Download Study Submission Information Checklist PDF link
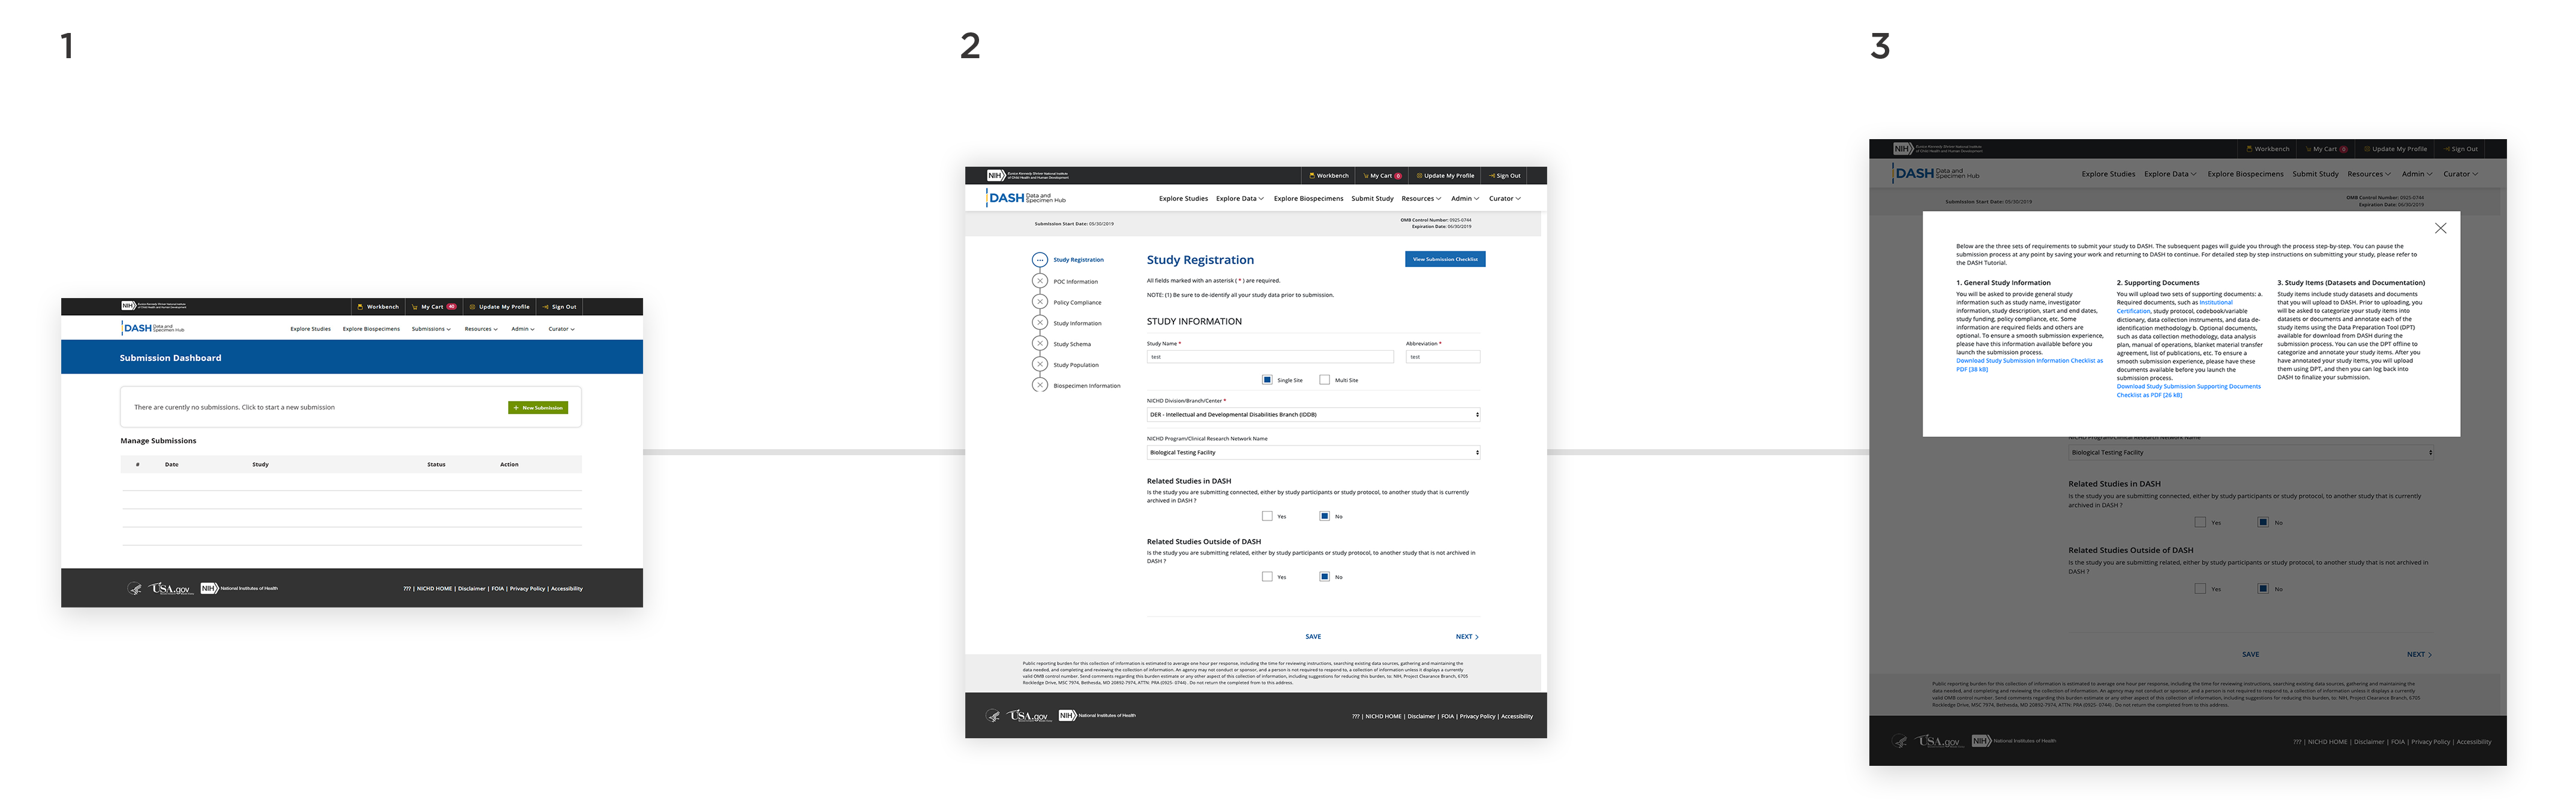 click(2029, 365)
